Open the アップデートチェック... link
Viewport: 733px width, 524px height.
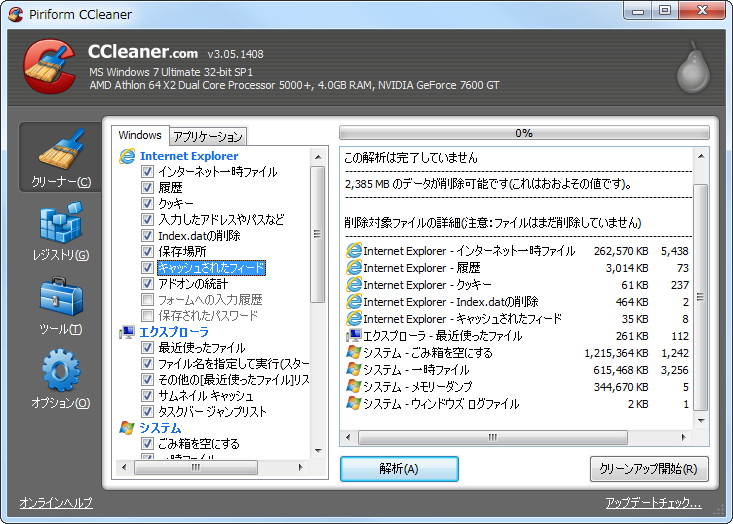[654, 503]
